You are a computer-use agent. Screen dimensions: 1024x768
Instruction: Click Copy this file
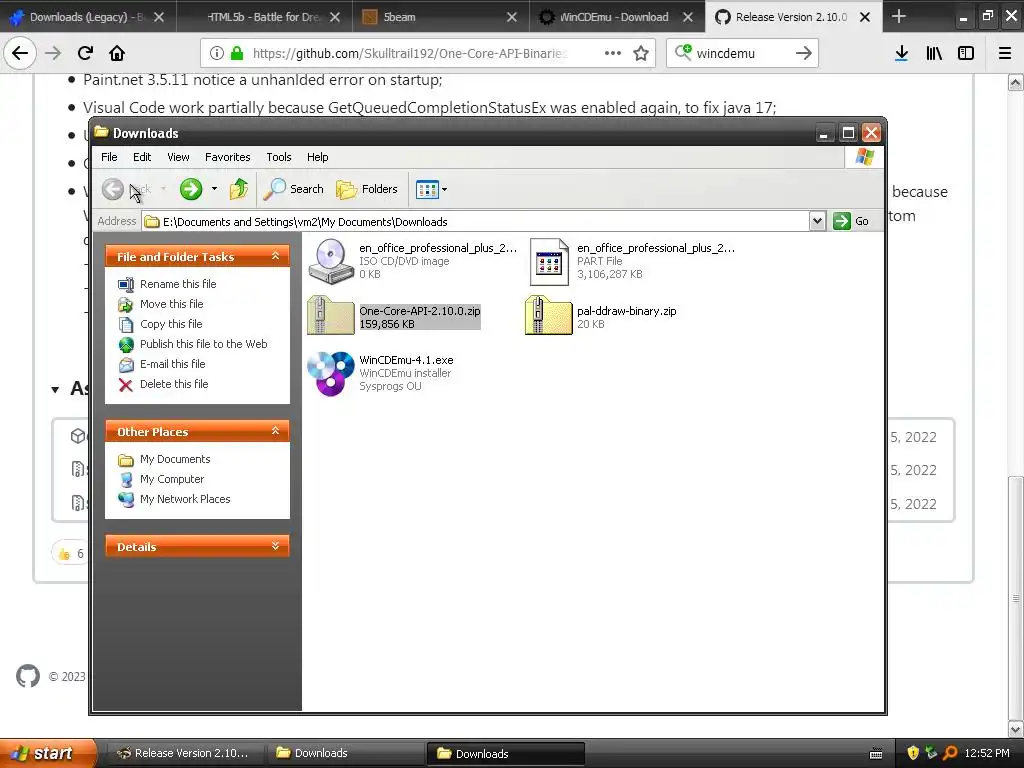pyautogui.click(x=171, y=324)
